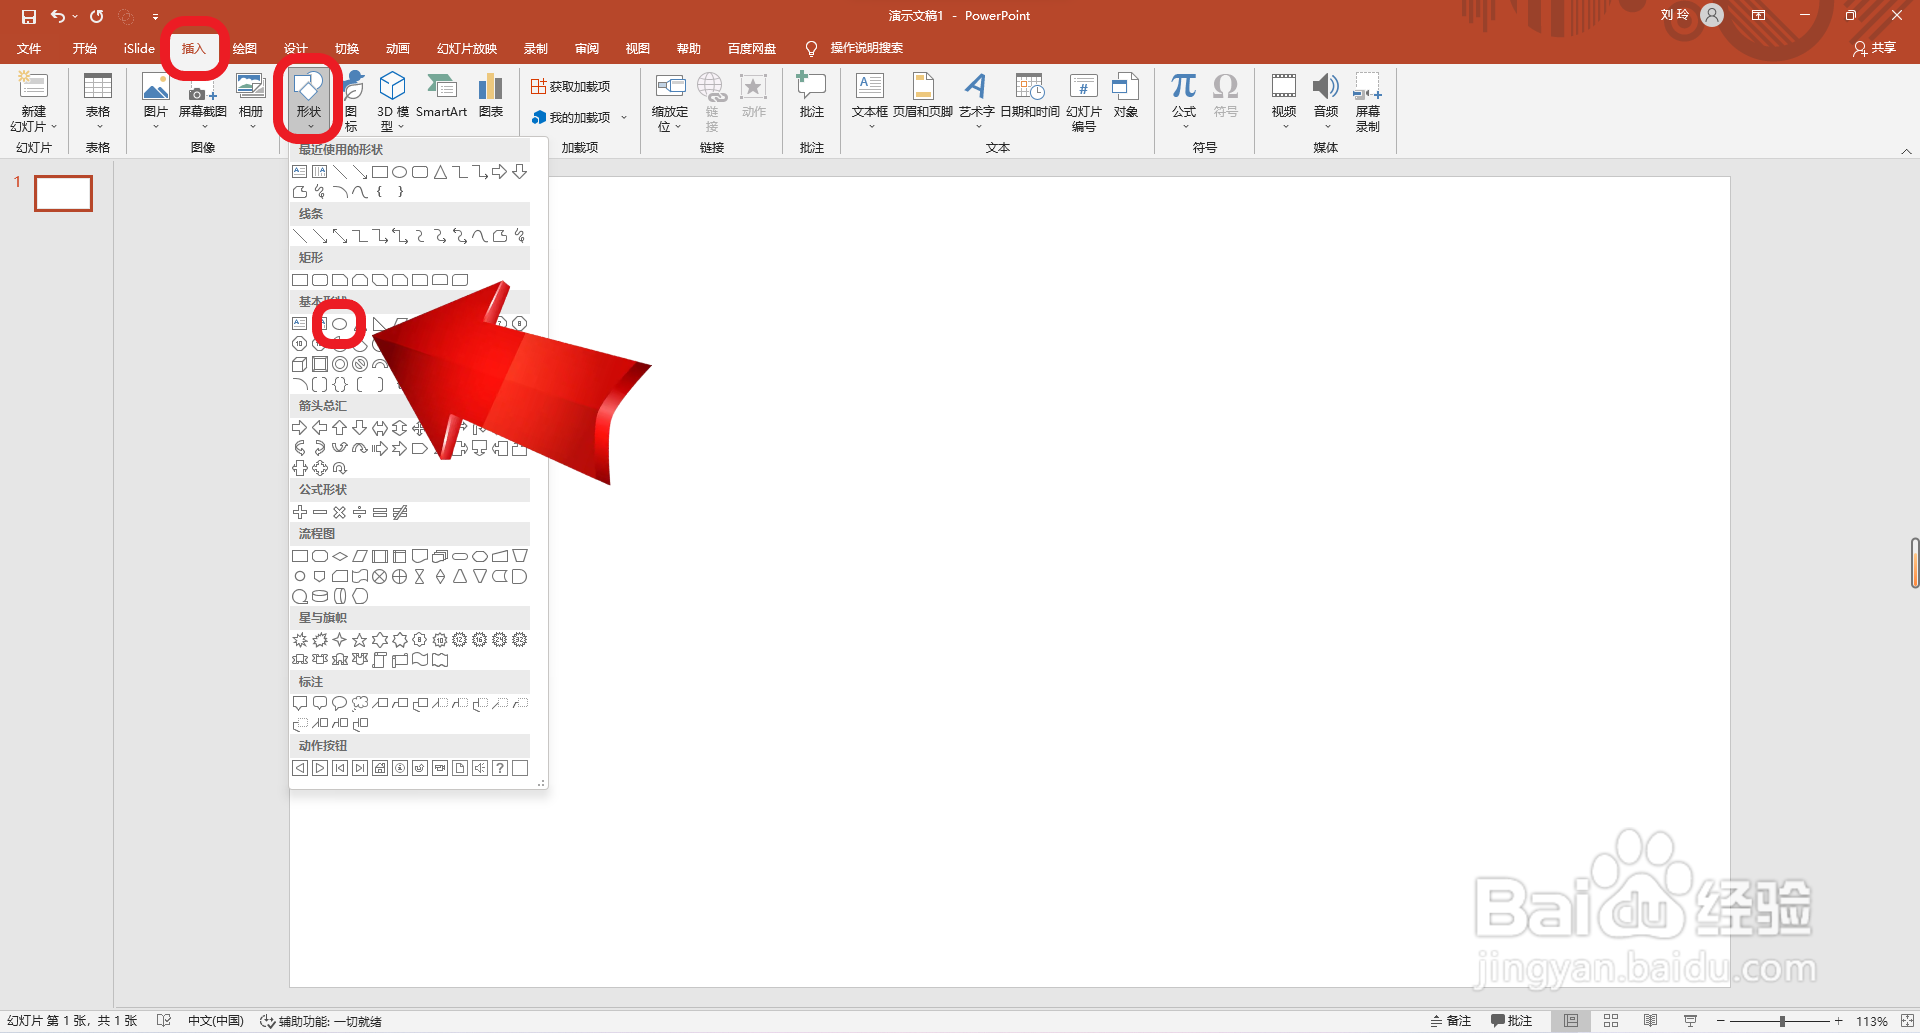Open the Tell Me search box
The height and width of the screenshot is (1033, 1920).
(x=855, y=48)
